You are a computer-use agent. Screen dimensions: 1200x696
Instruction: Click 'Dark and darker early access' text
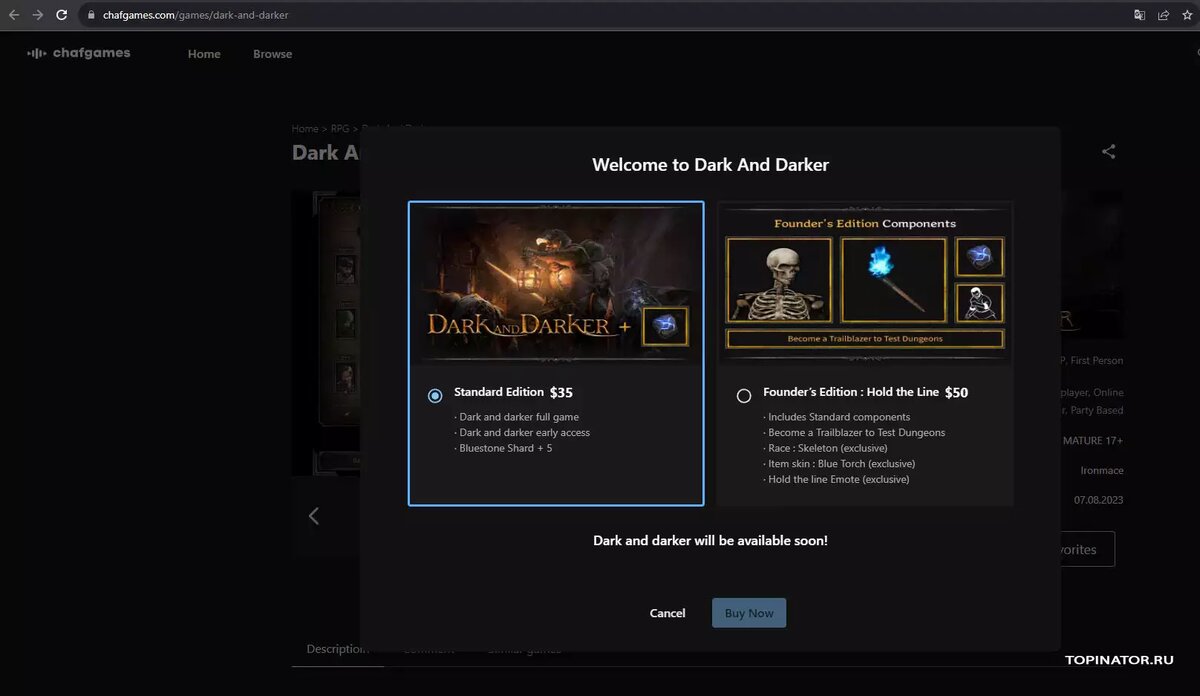(522, 433)
